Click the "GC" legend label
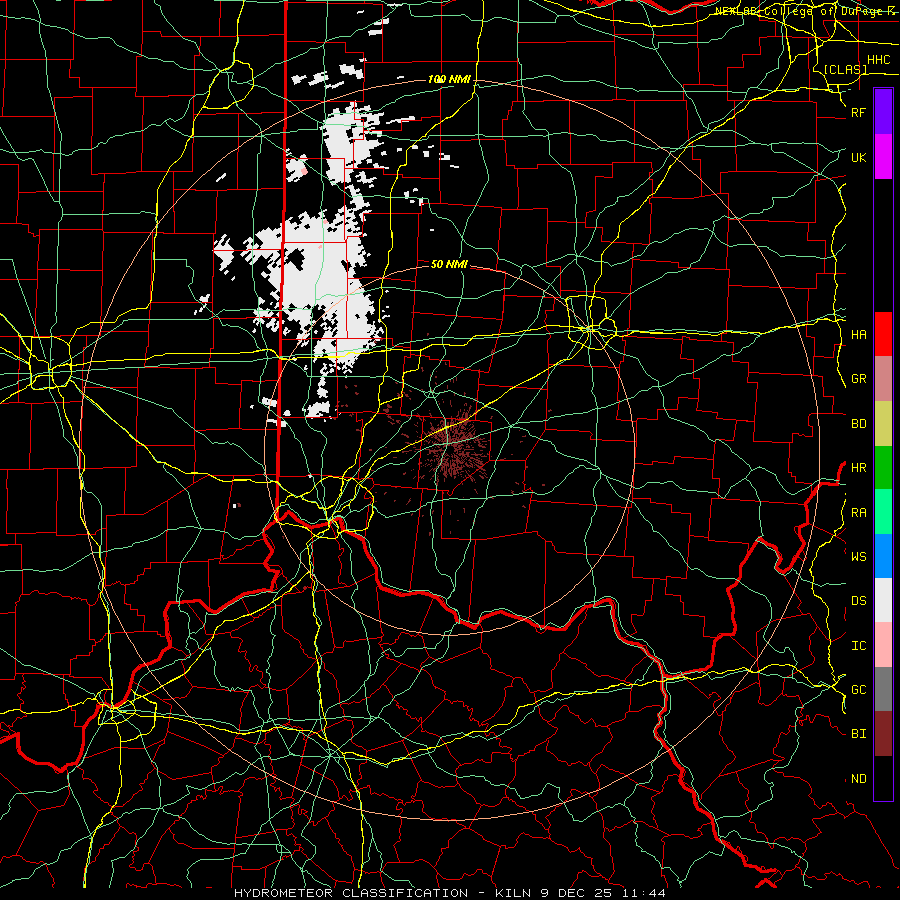This screenshot has width=900, height=900. [x=859, y=690]
